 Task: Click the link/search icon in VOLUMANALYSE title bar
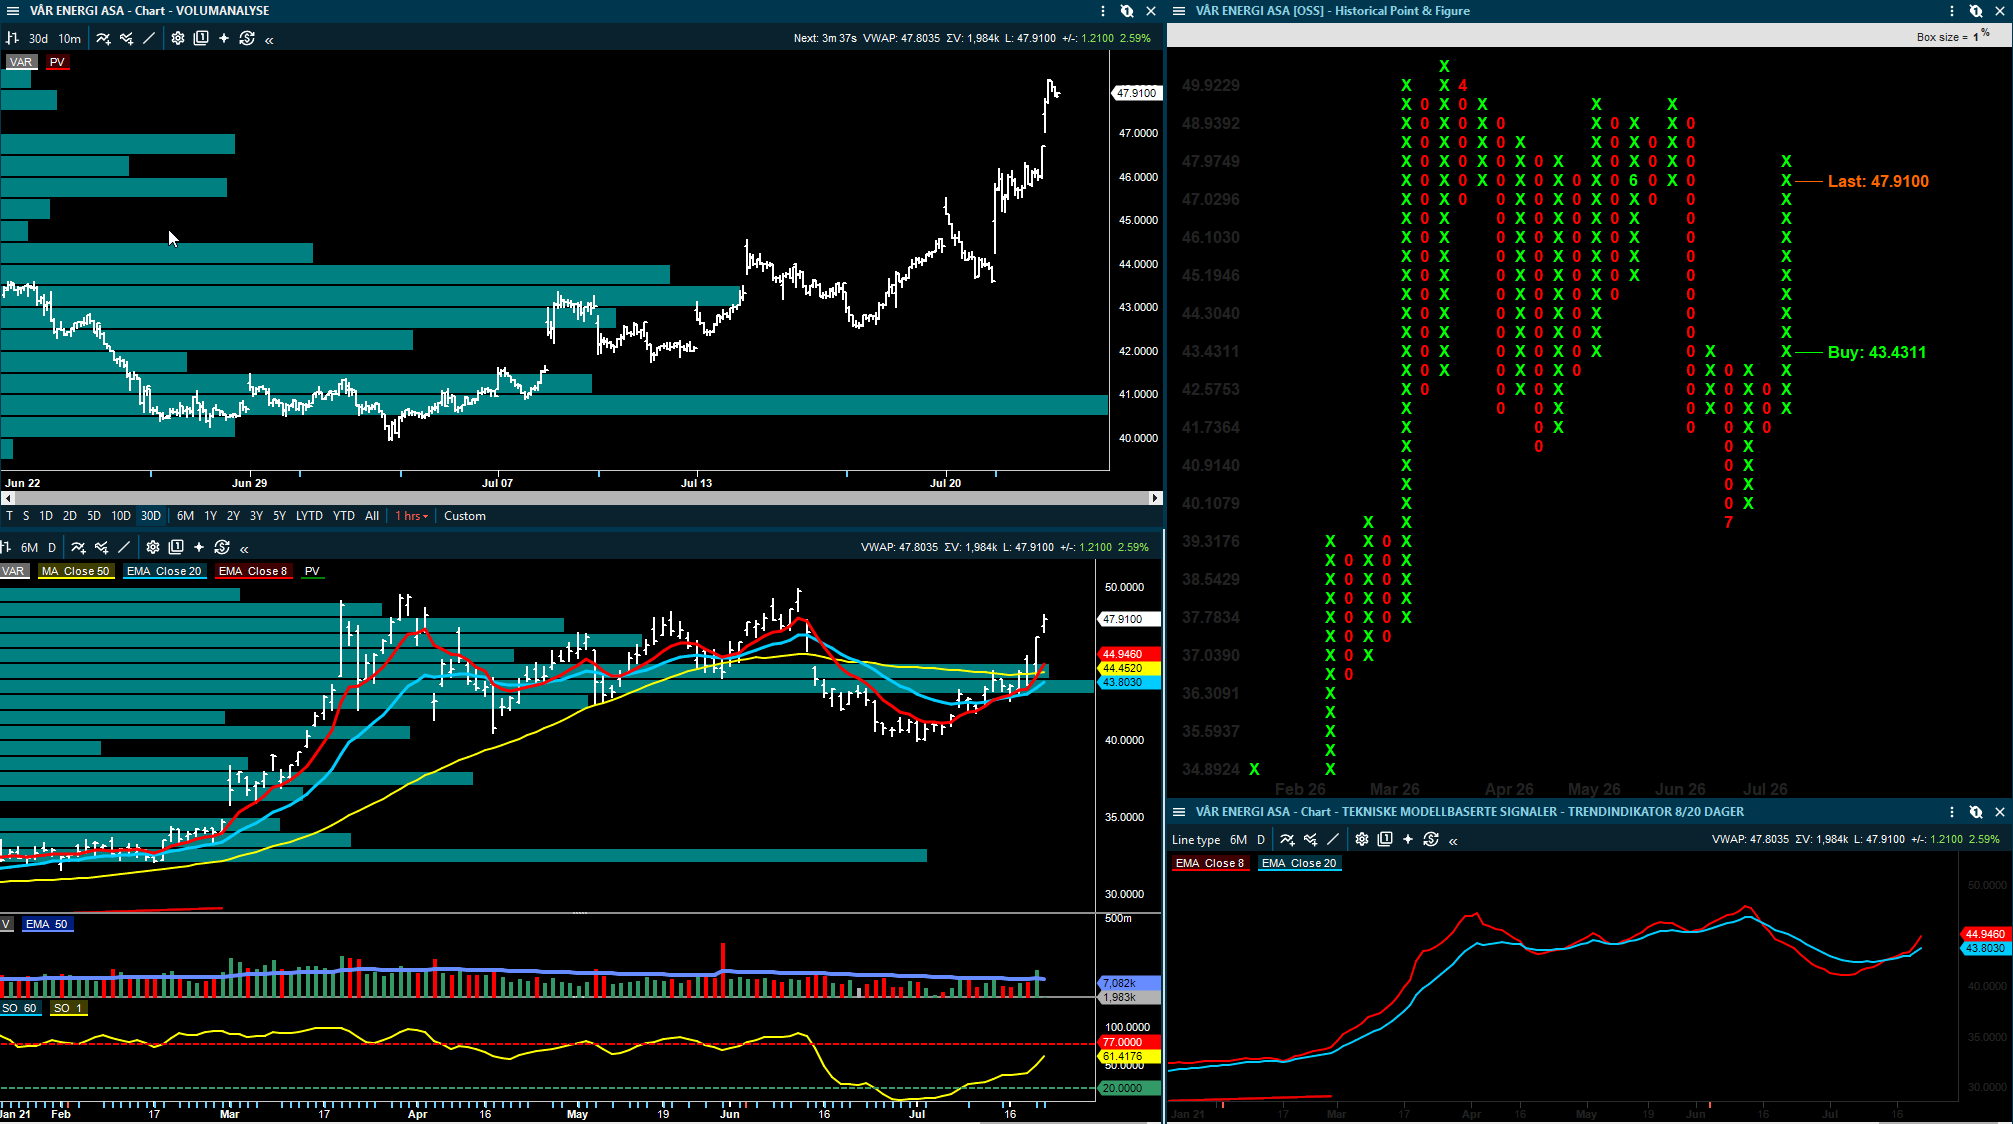click(x=1127, y=11)
